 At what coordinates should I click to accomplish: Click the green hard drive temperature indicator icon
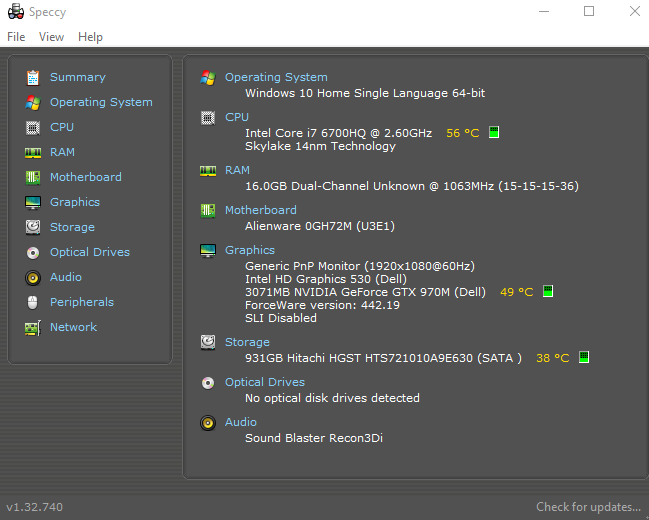click(584, 357)
